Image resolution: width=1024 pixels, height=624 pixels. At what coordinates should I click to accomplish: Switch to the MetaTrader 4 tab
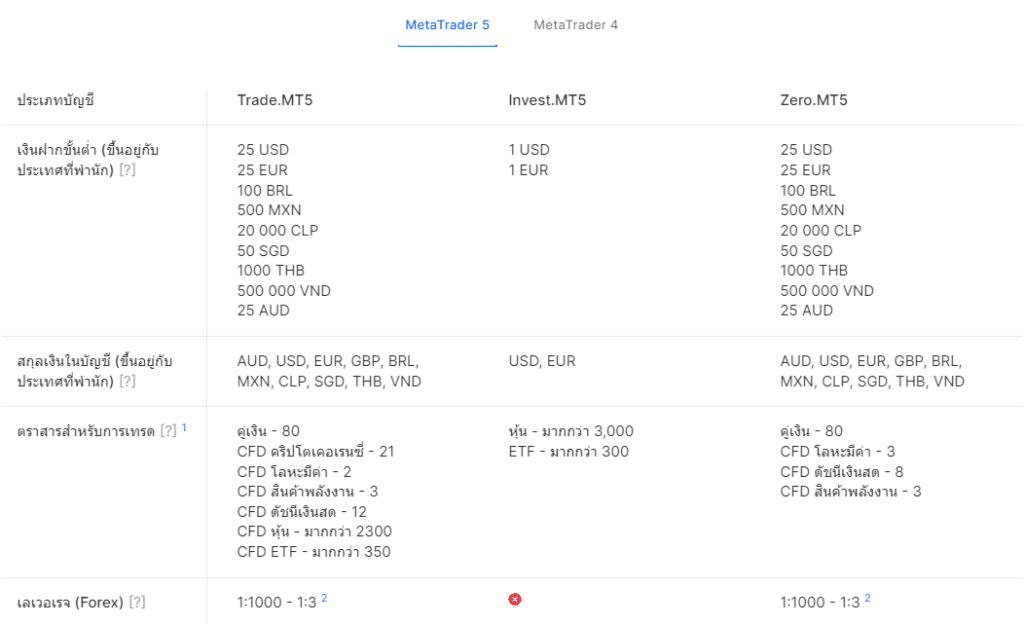click(575, 25)
